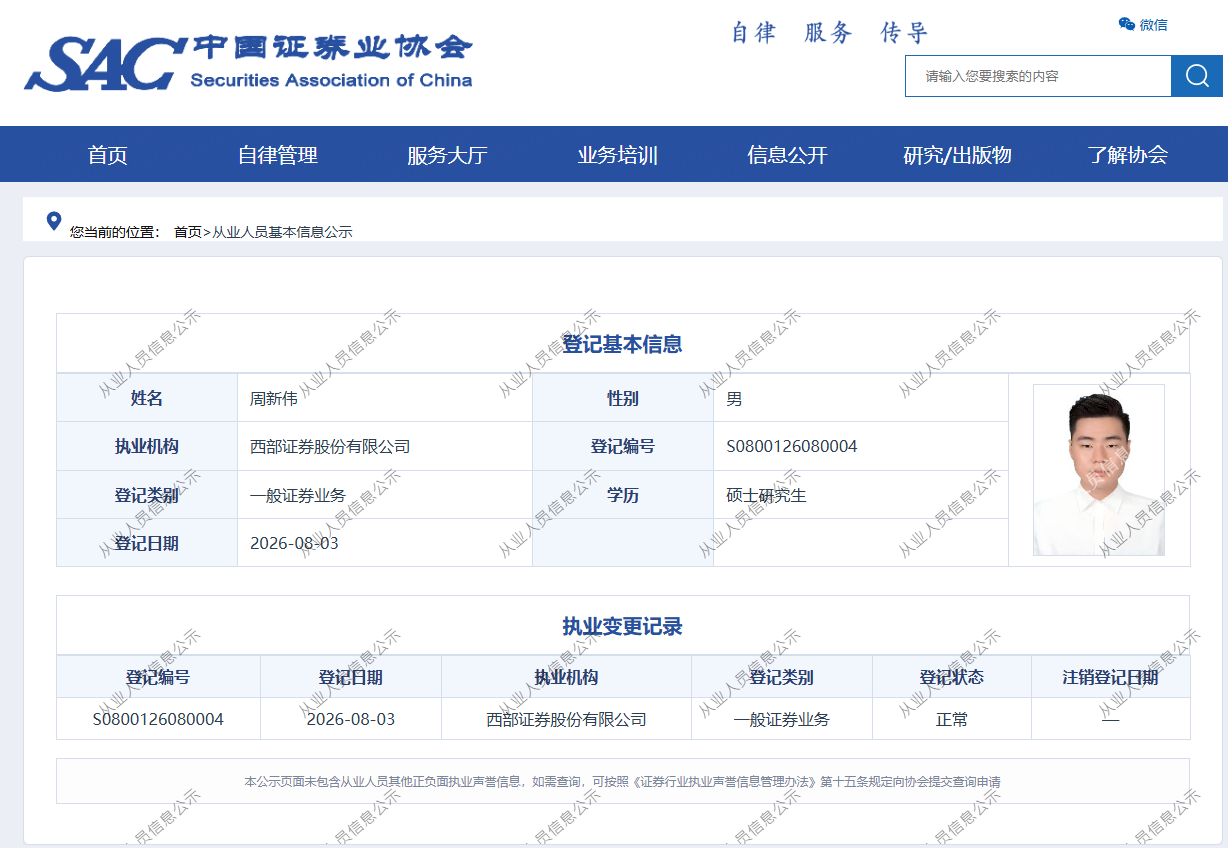Screen dimensions: 1228x848
Task: Click S0800126080004 in the change record row
Action: [x=158, y=719]
